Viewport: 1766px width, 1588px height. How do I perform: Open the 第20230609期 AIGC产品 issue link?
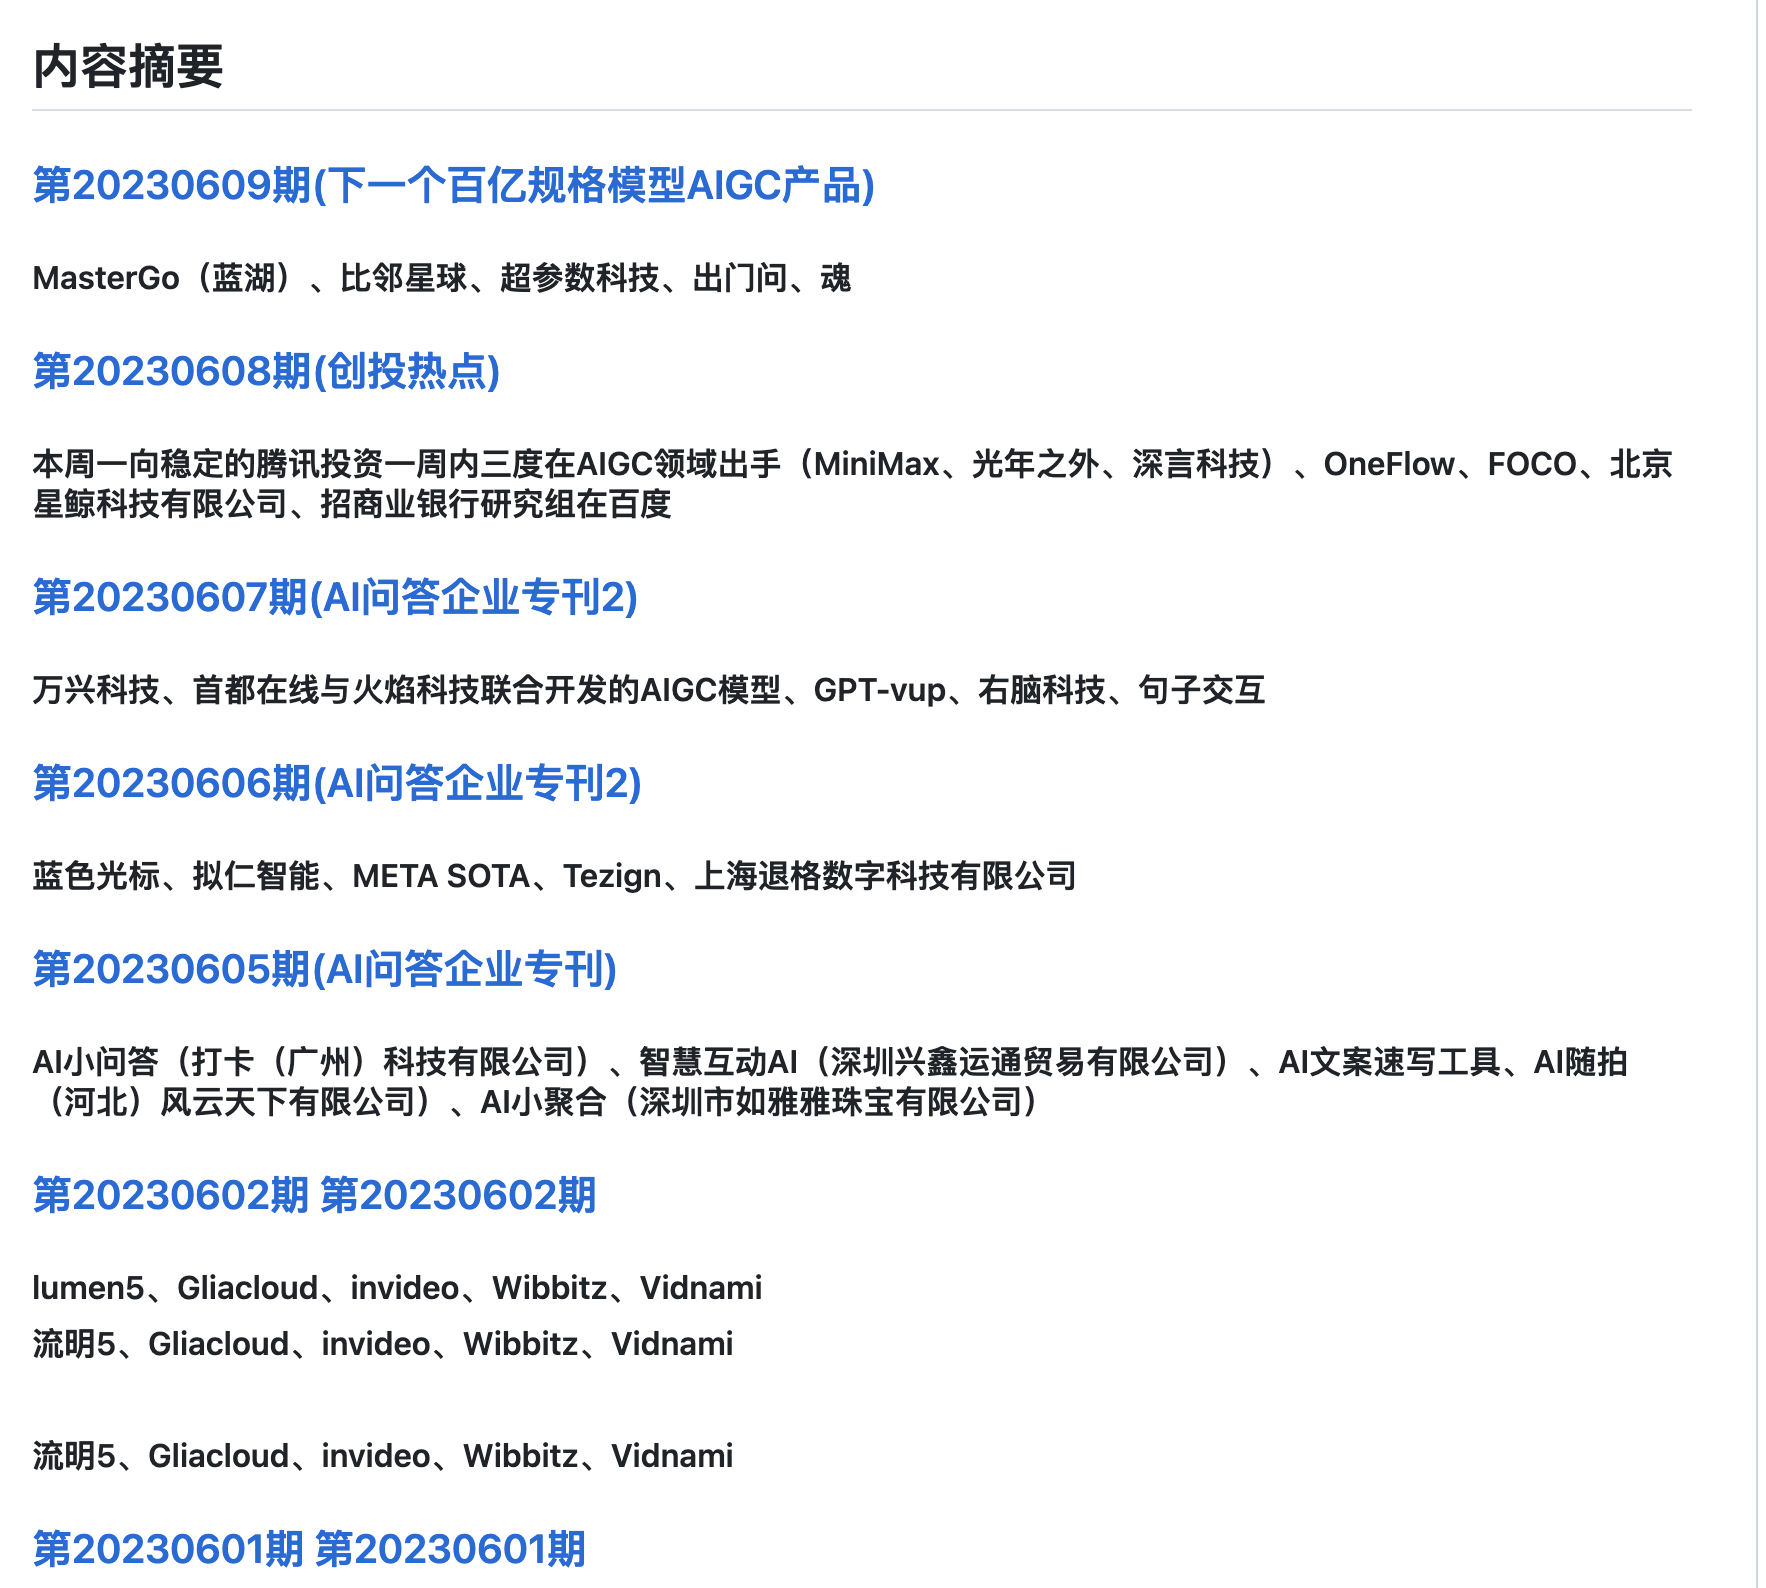click(x=453, y=186)
